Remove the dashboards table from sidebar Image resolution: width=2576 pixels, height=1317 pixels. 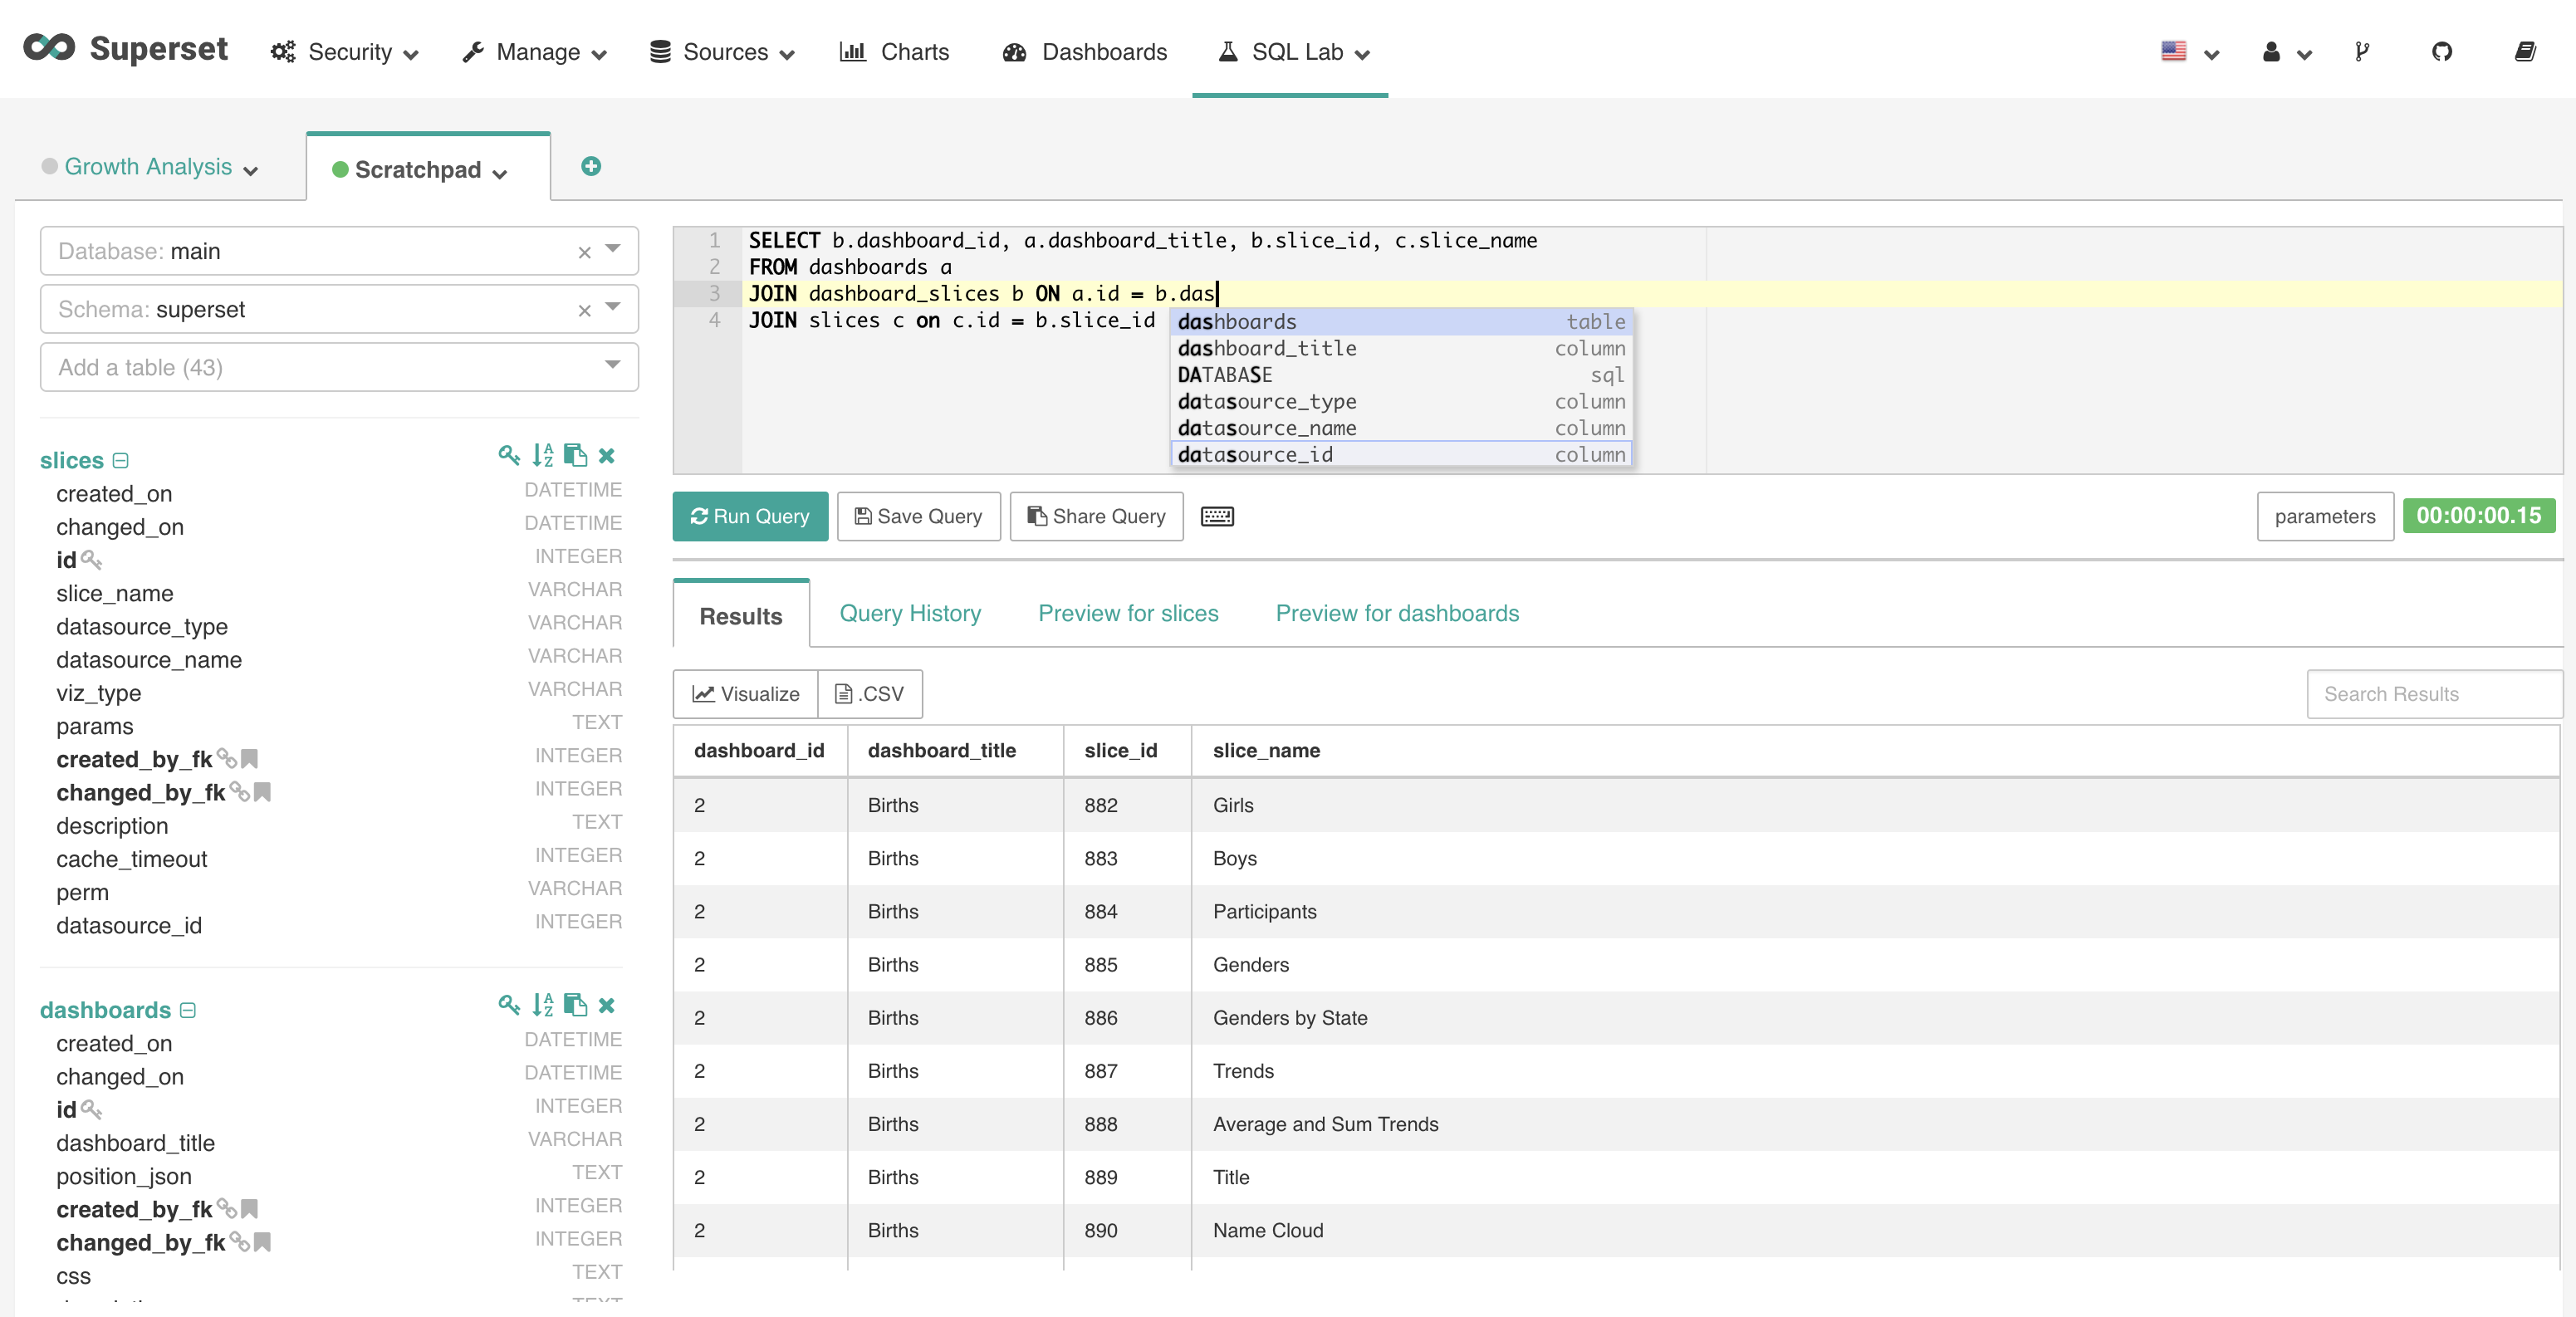pyautogui.click(x=606, y=1005)
